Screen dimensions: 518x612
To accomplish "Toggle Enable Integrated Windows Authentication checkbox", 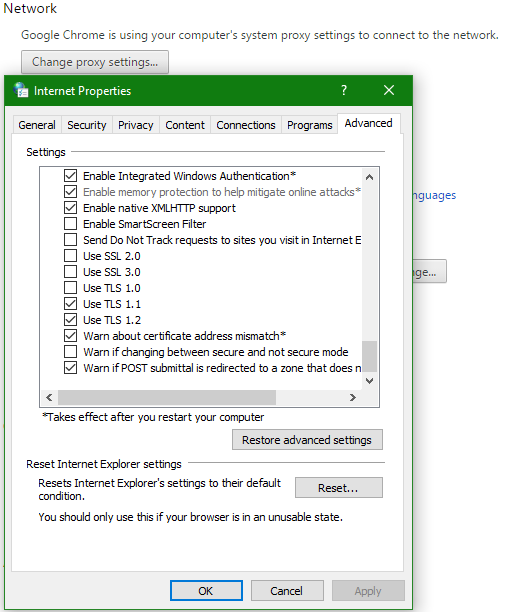I will pos(70,176).
